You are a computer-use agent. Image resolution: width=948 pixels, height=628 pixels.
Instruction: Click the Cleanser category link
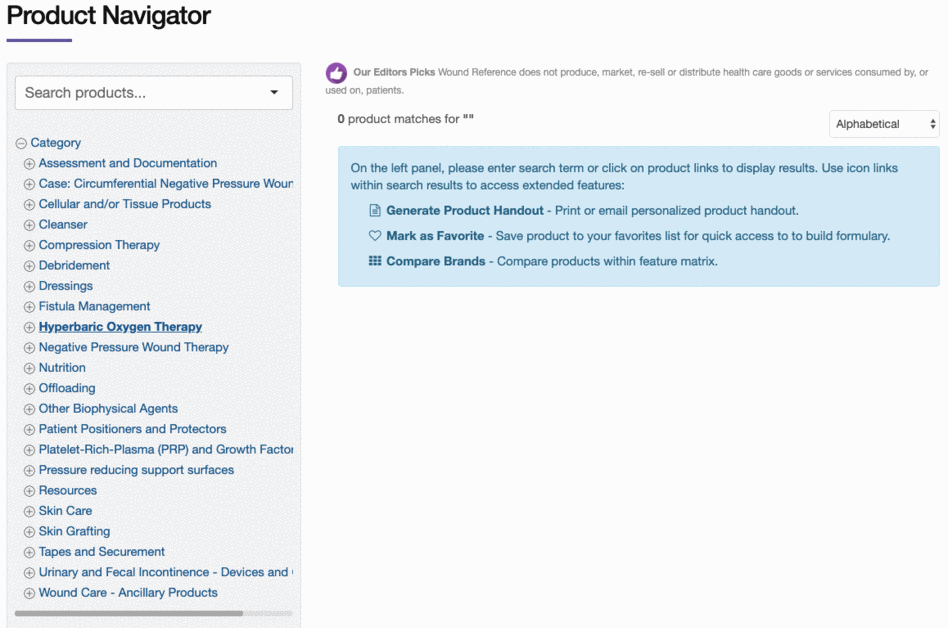coord(63,225)
